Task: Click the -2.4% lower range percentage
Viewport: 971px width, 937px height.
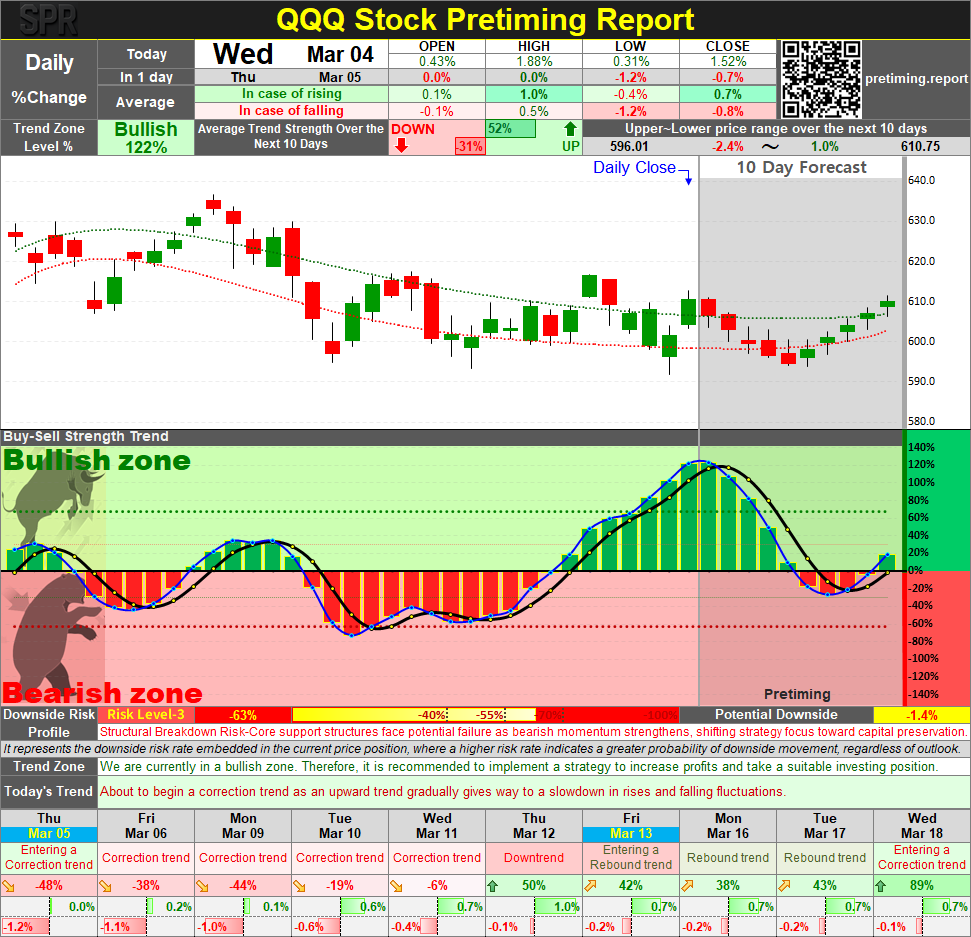Action: 728,147
